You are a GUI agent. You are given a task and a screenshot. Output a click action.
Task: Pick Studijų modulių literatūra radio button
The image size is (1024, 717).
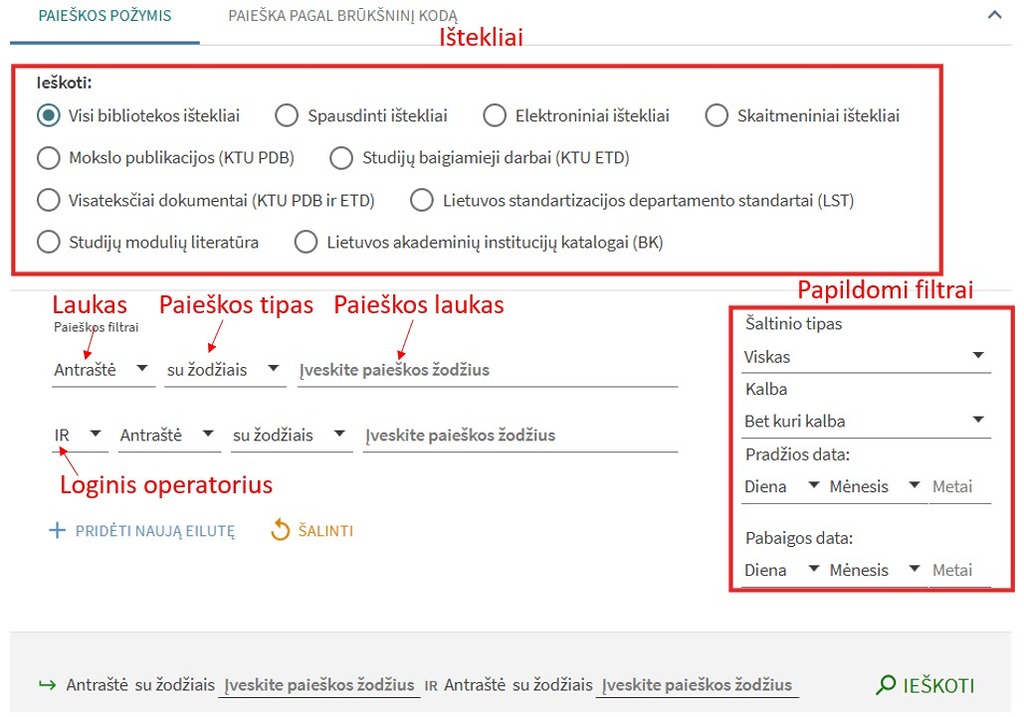pyautogui.click(x=48, y=242)
